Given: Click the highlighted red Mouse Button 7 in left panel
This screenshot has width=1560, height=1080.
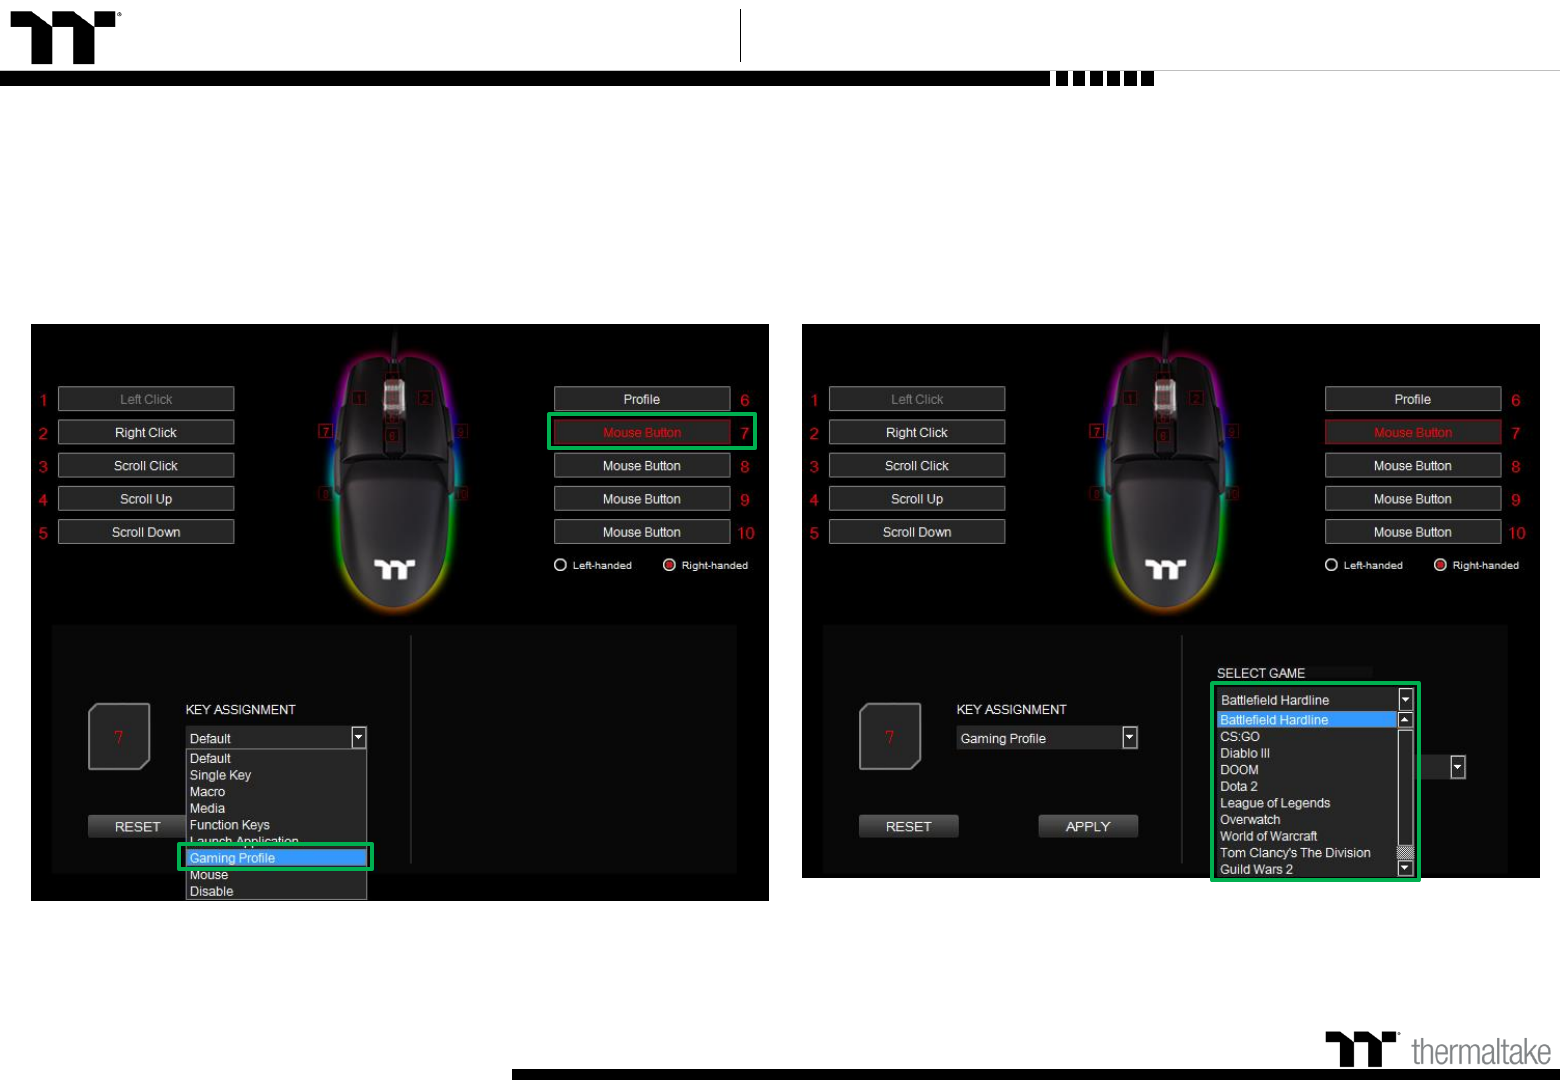Looking at the screenshot, I should click(642, 432).
